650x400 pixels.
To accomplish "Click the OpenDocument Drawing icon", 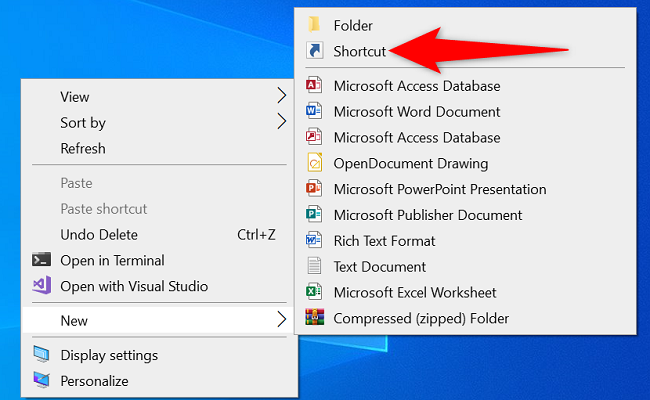I will tap(314, 162).
